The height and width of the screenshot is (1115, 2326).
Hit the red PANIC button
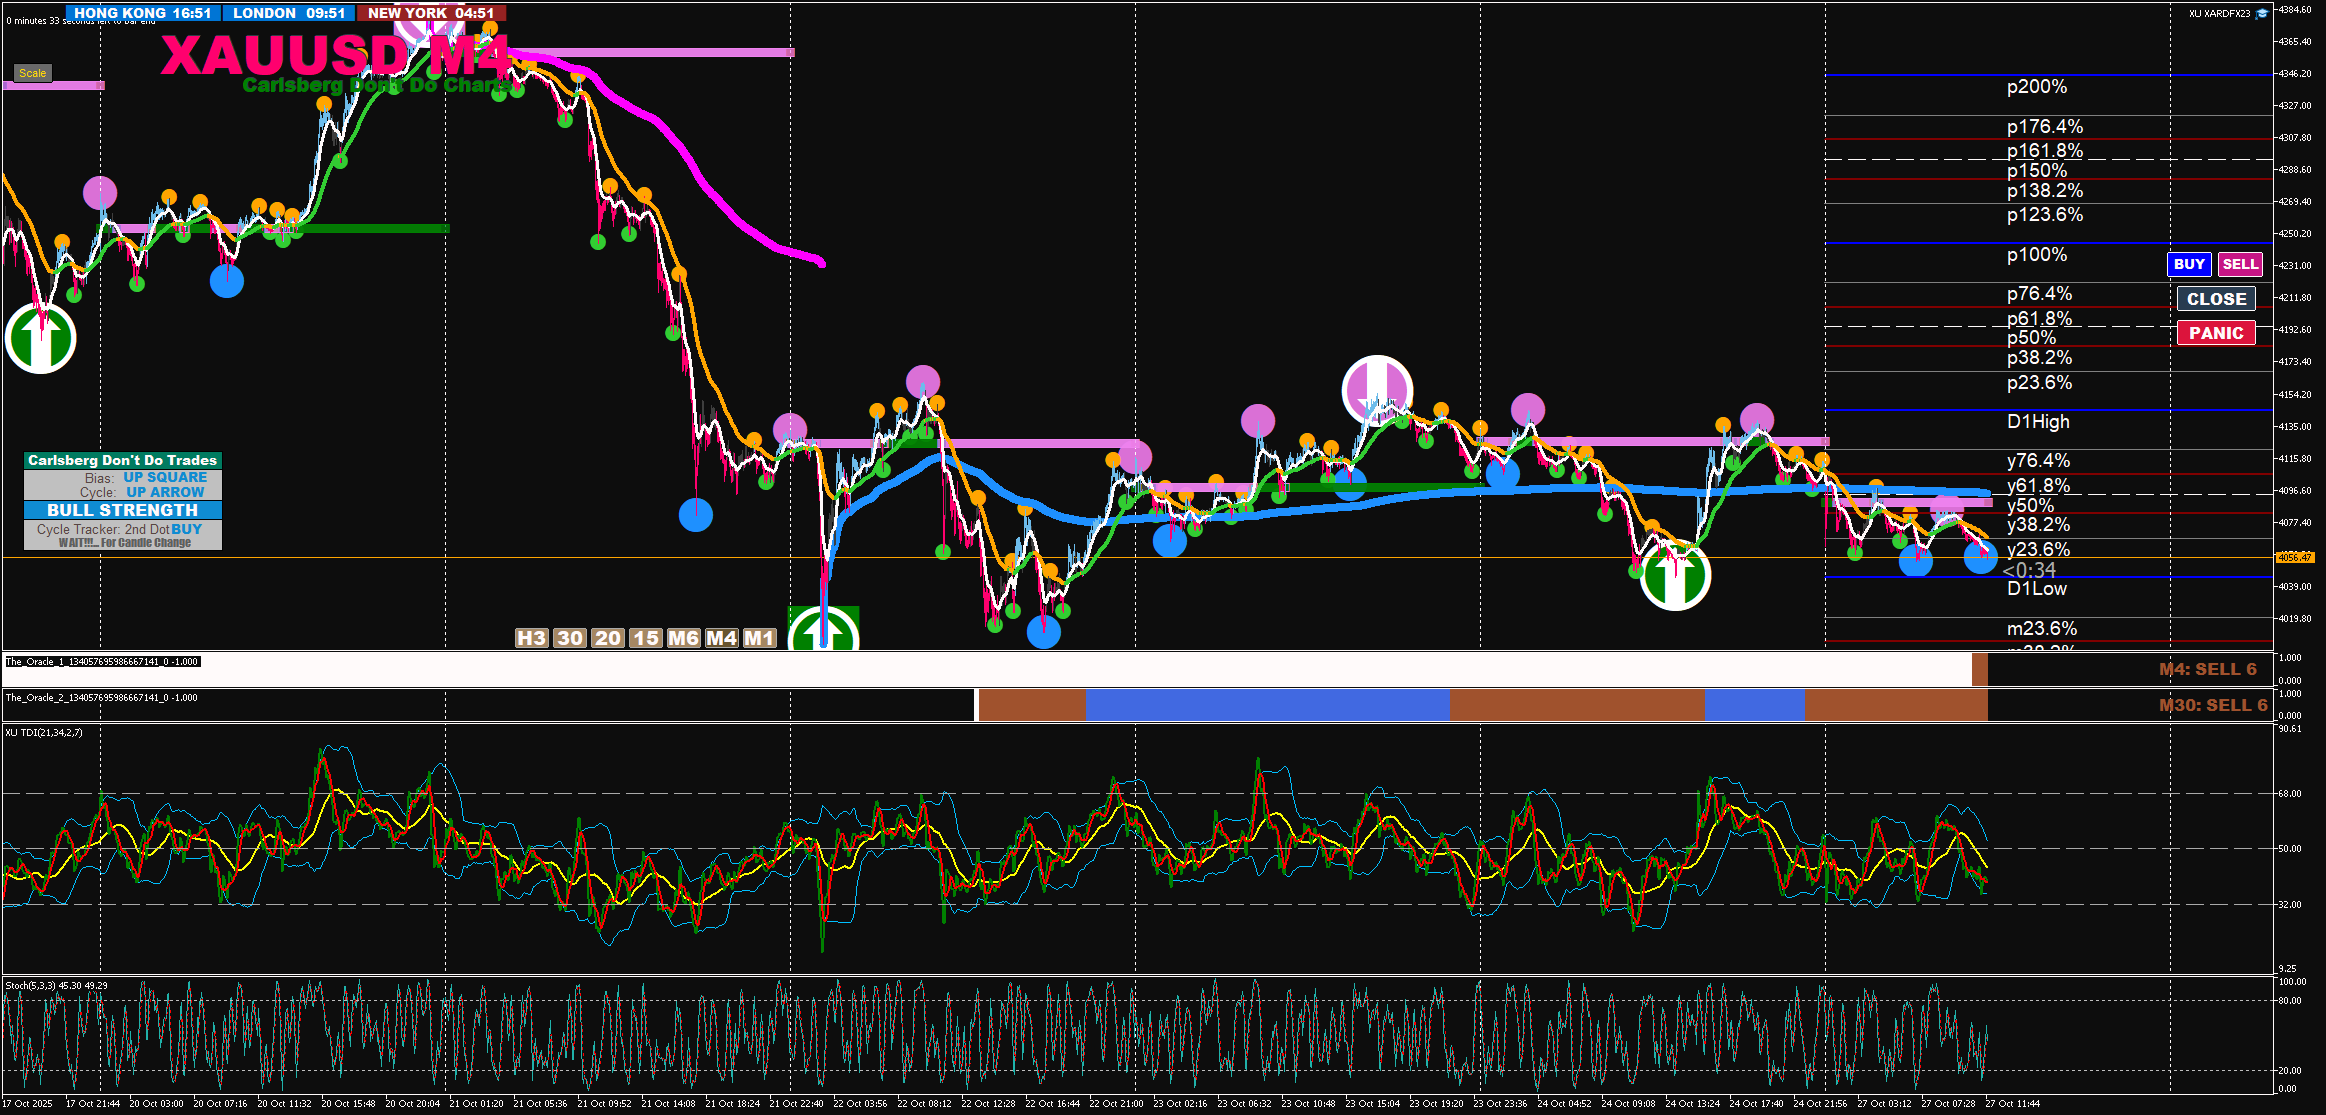(x=2216, y=333)
